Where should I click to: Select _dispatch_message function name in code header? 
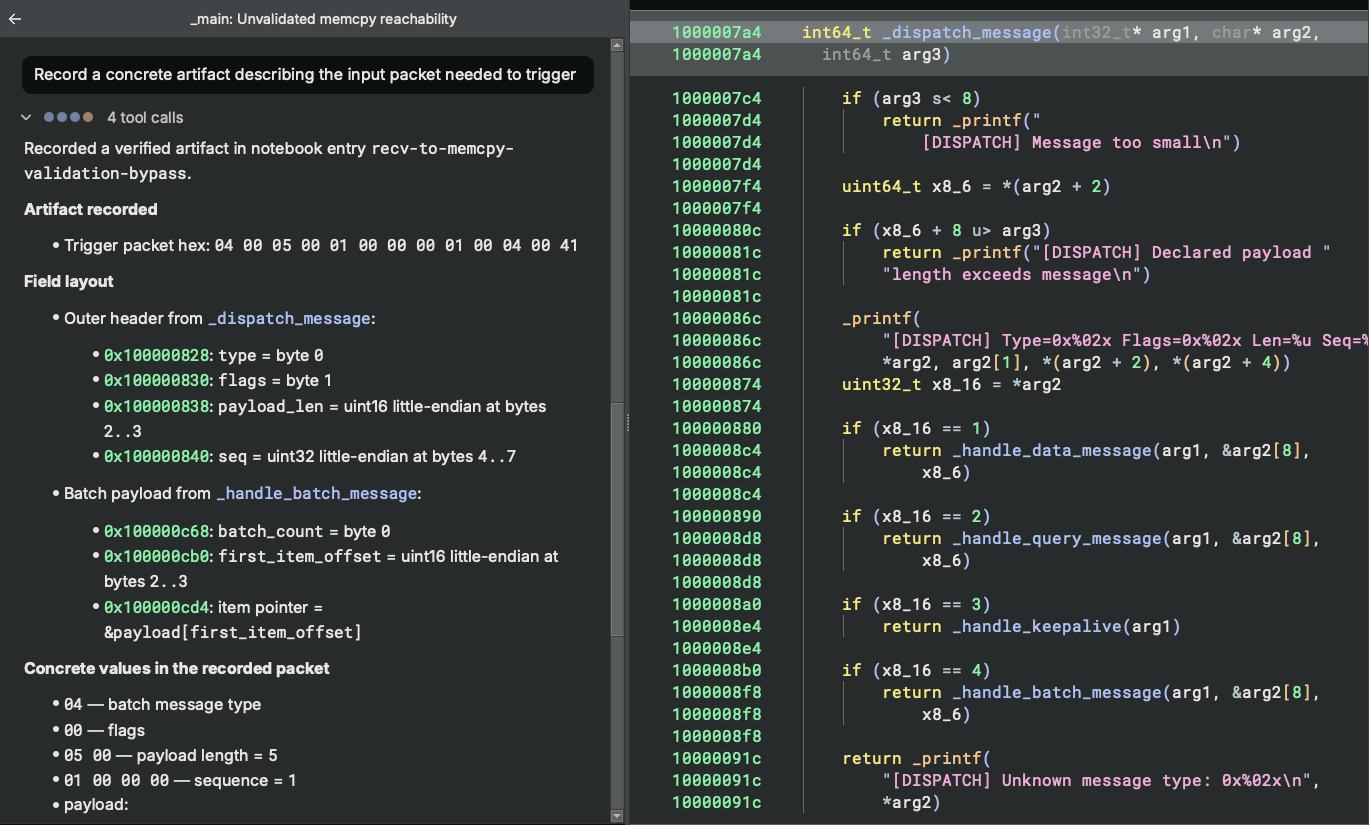click(968, 32)
